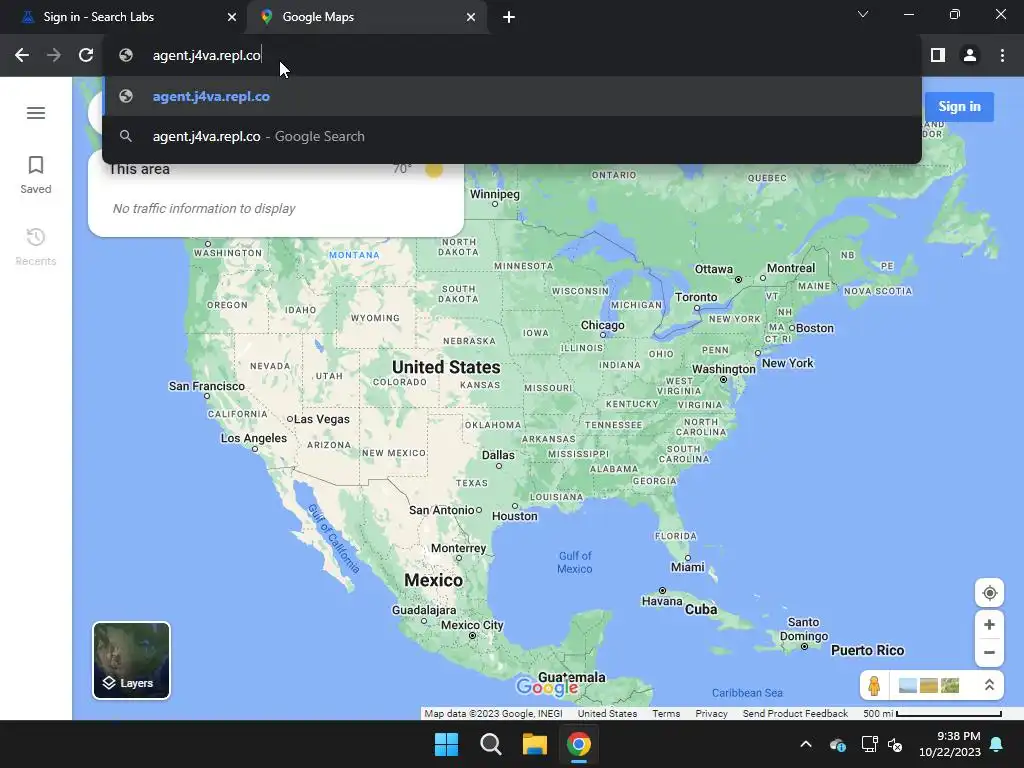Click the New York map label

click(788, 363)
